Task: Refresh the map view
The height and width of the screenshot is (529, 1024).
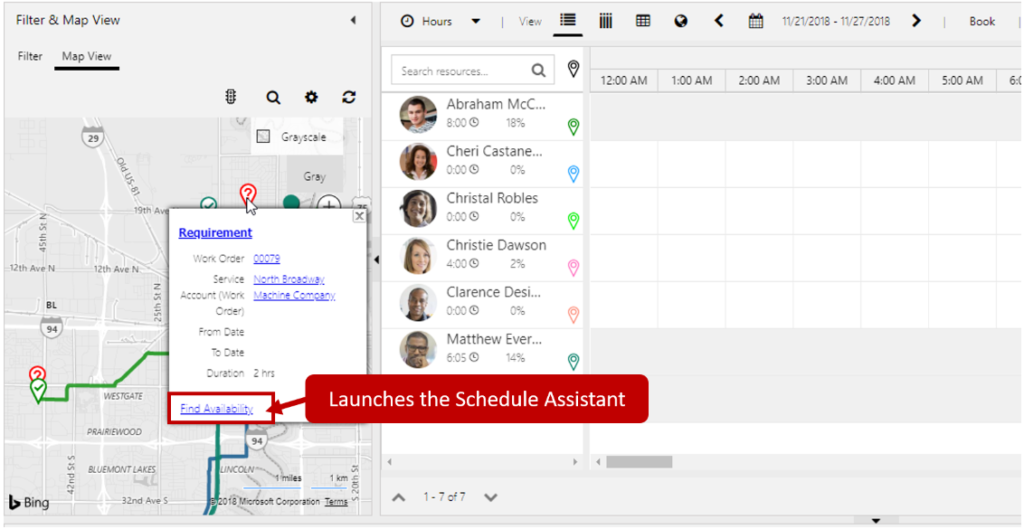Action: [348, 97]
